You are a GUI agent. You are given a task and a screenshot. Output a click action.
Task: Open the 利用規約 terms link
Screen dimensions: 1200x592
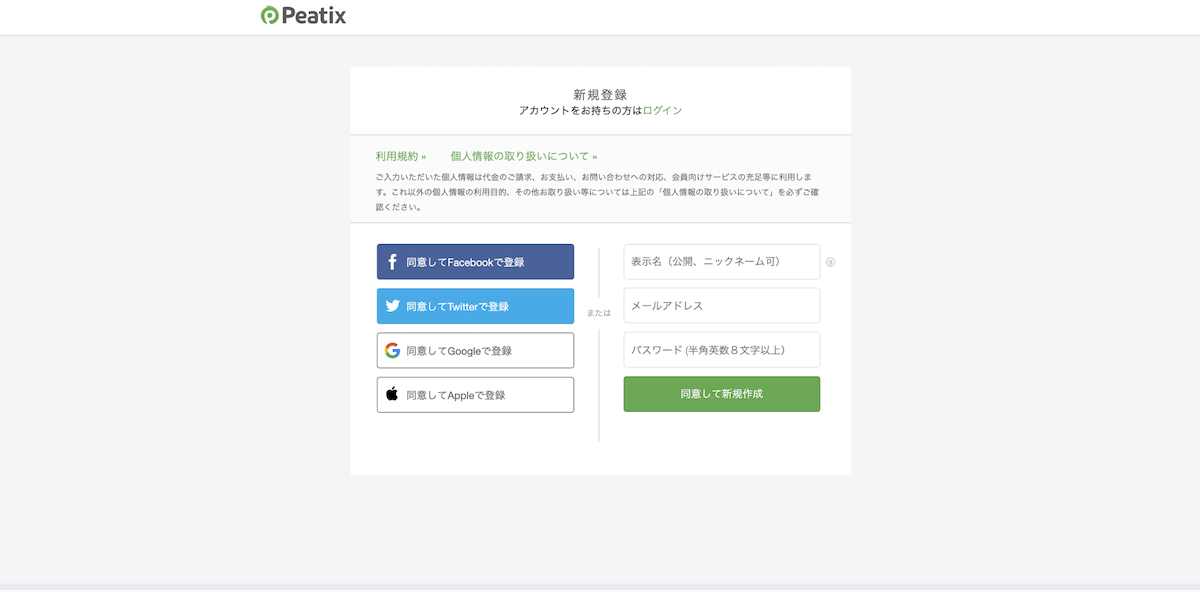[x=400, y=156]
